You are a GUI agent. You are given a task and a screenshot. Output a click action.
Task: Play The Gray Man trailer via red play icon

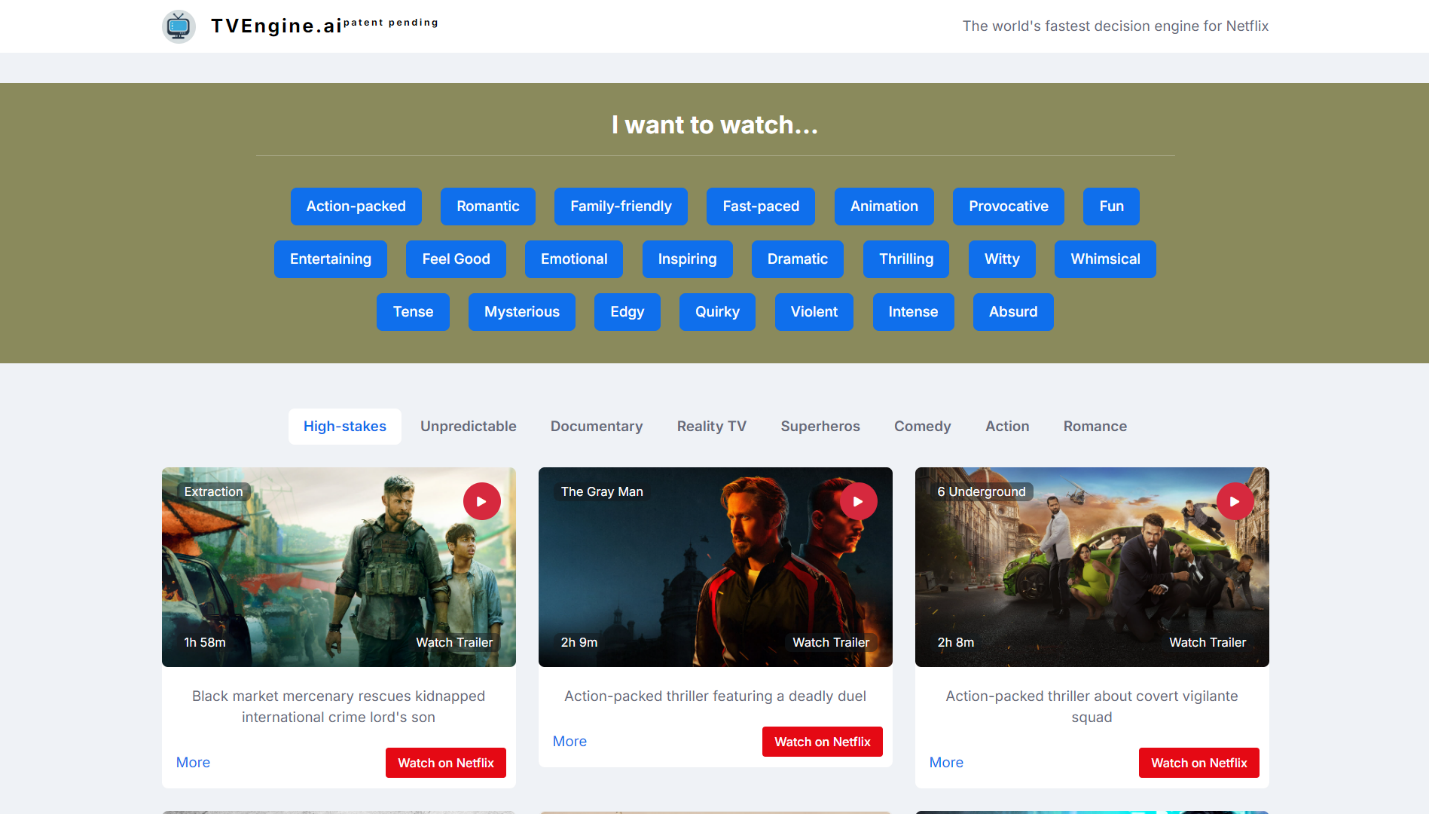(x=858, y=501)
